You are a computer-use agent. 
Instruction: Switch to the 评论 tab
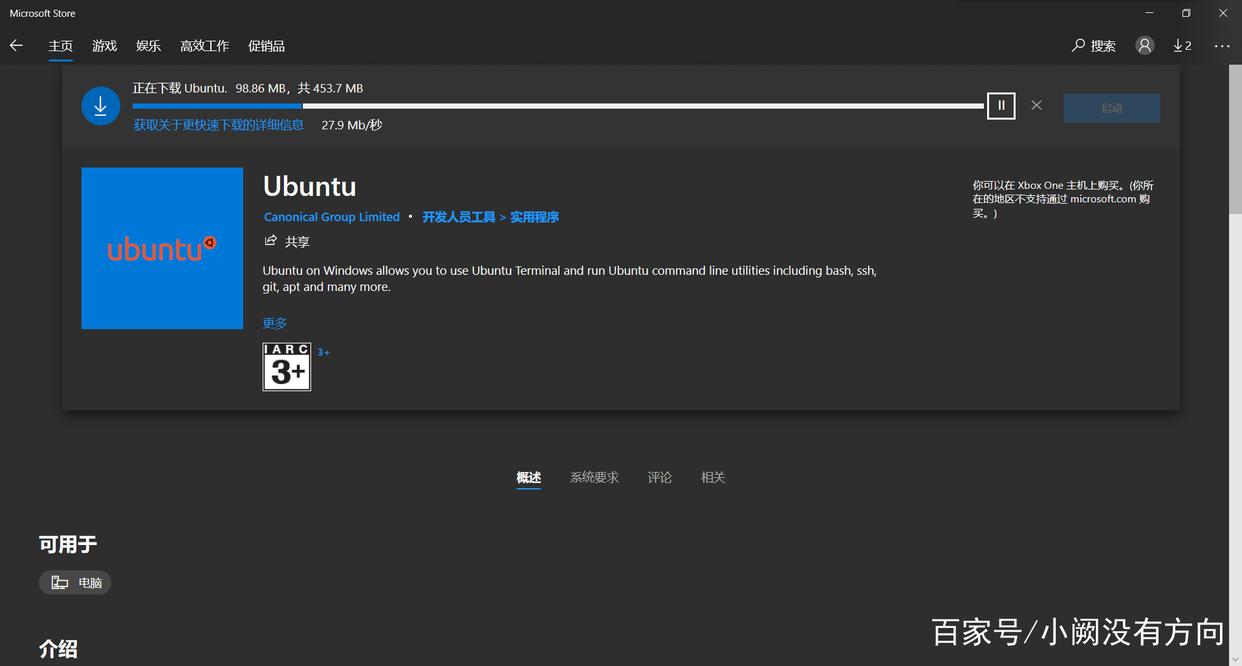click(660, 478)
